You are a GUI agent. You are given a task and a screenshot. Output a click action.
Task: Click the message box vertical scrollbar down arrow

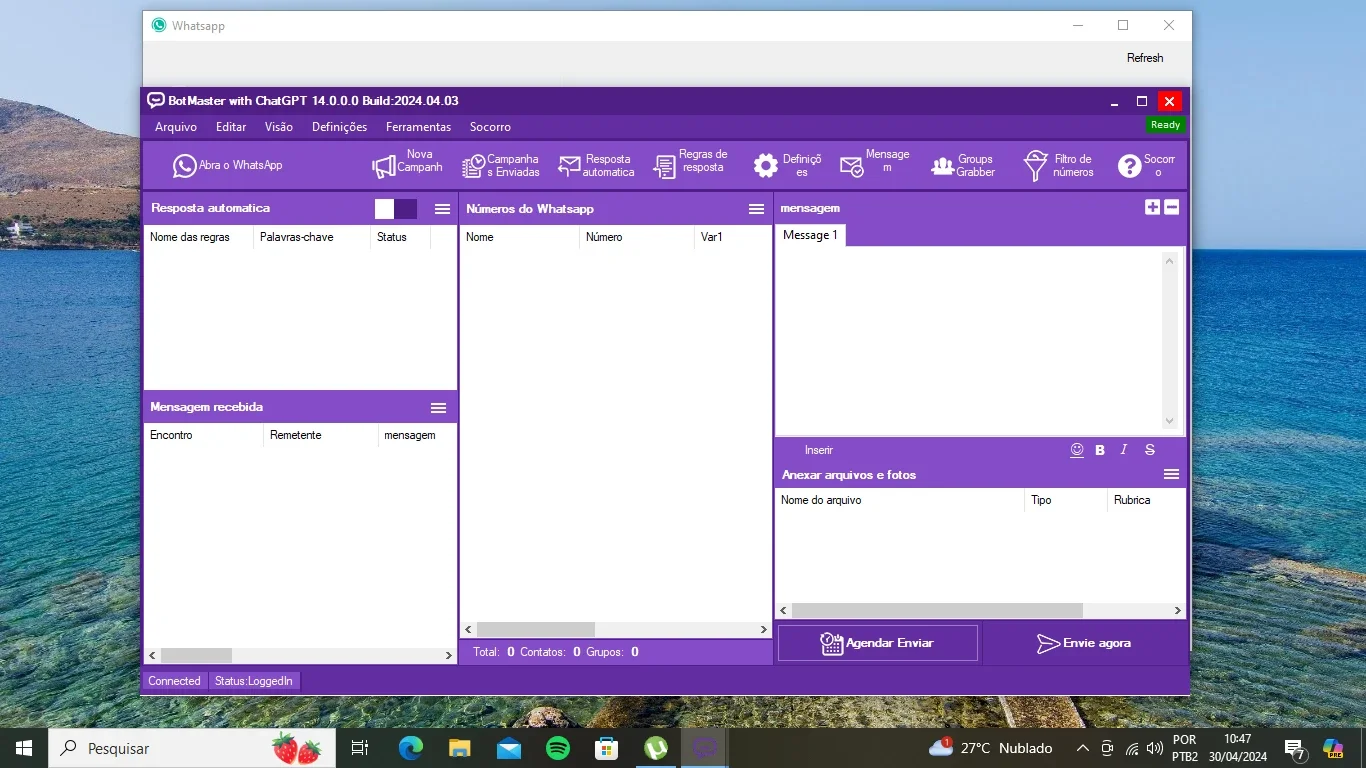click(x=1170, y=422)
